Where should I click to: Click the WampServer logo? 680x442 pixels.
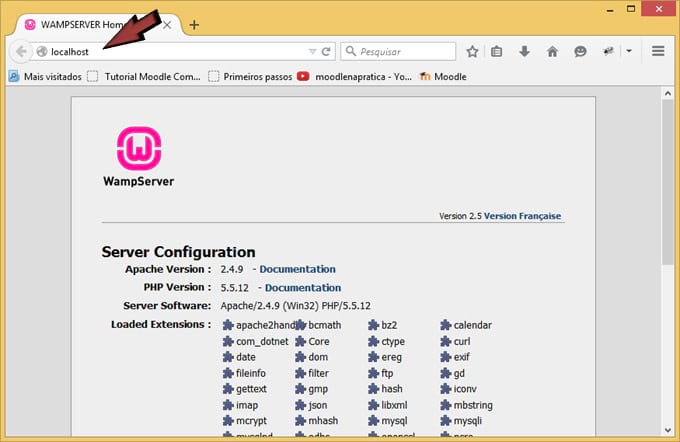click(x=139, y=157)
